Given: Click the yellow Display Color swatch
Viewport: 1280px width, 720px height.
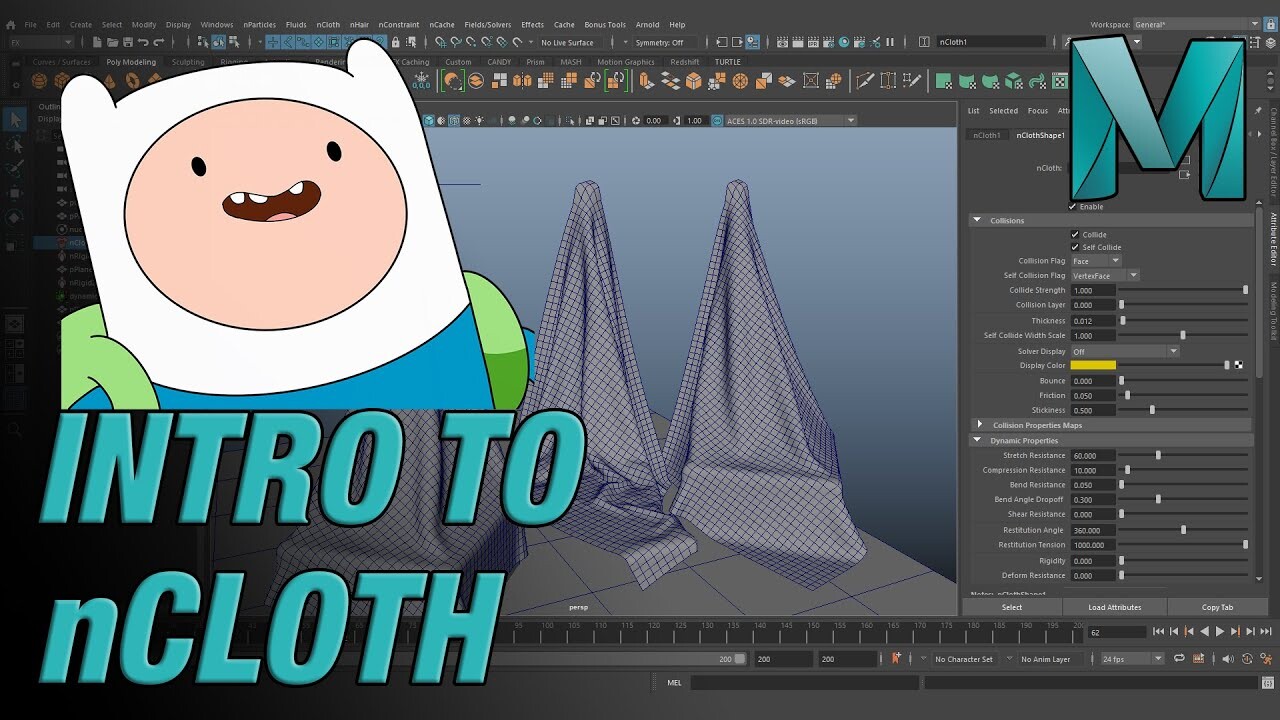Looking at the screenshot, I should point(1093,365).
